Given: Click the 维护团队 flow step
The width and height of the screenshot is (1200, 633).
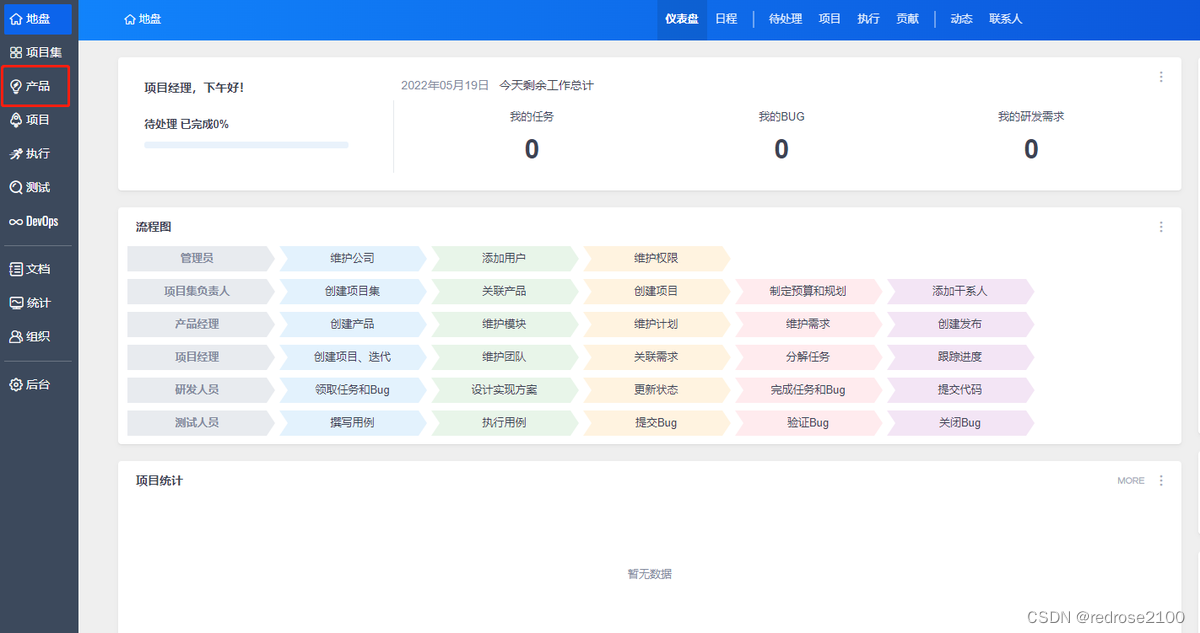Looking at the screenshot, I should click(x=504, y=357).
